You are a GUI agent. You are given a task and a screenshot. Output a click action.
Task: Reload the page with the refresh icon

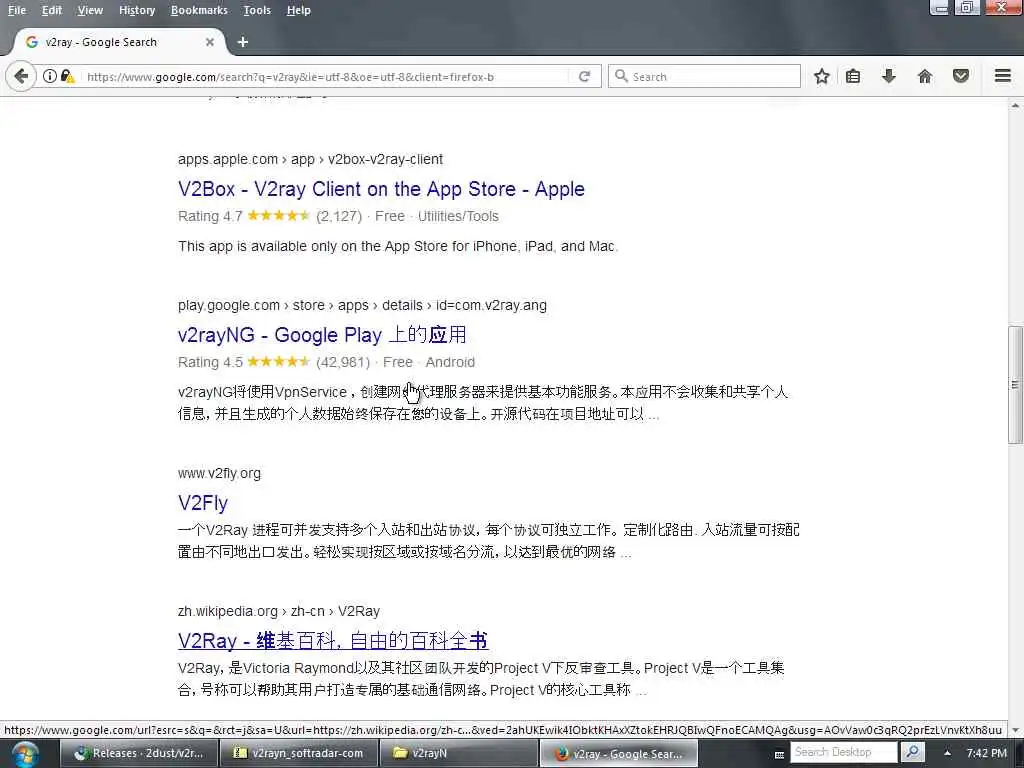[x=584, y=76]
